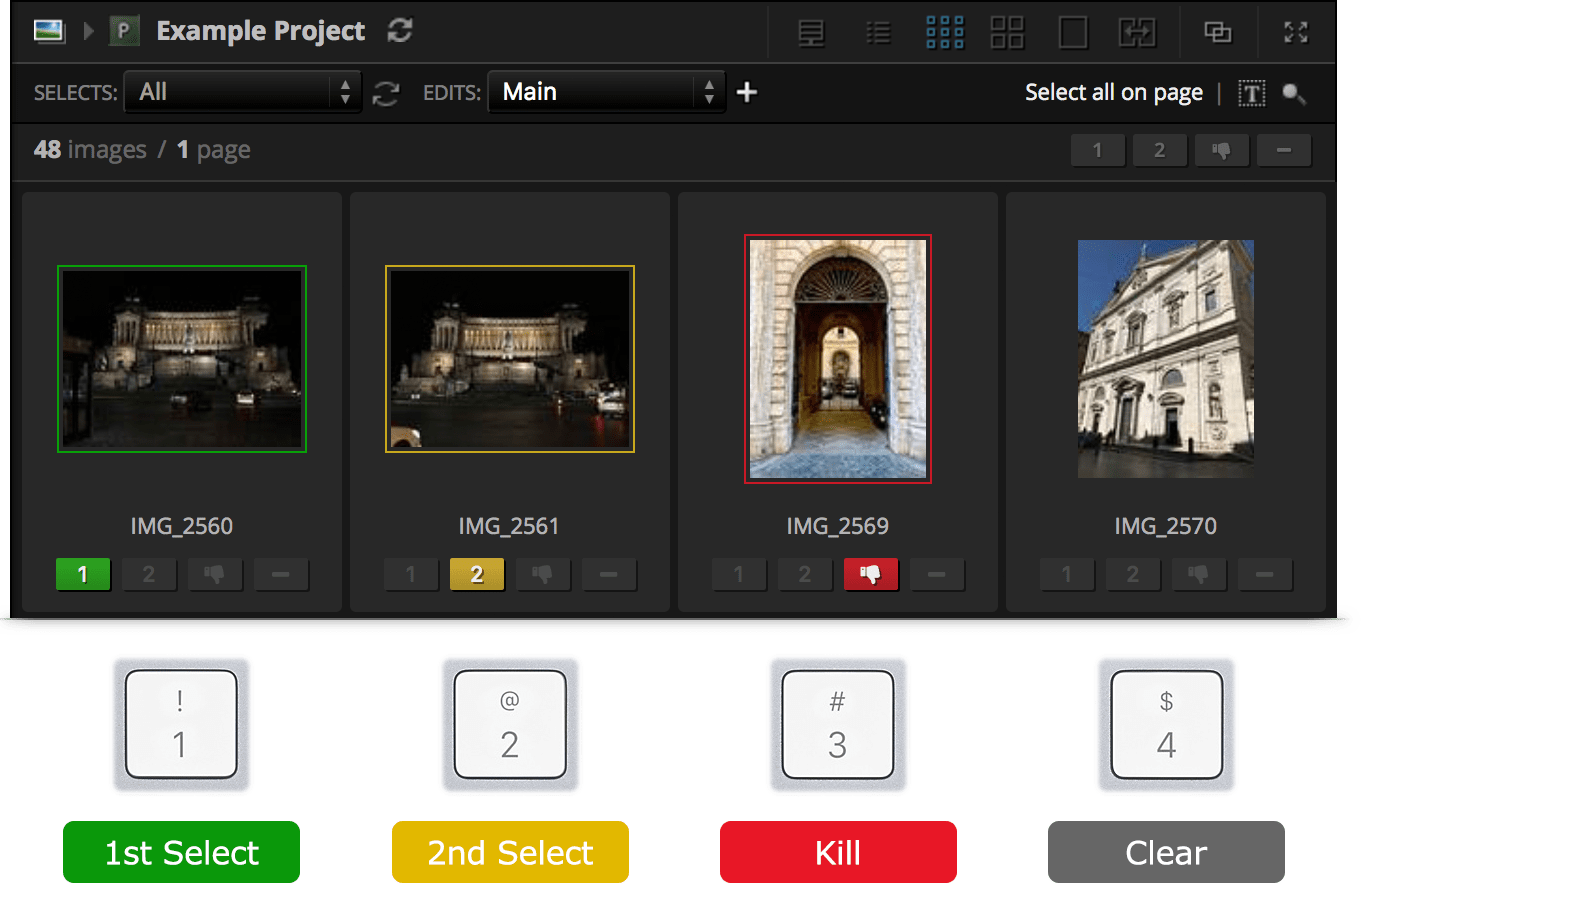Mark IMG_2561 as 1st select
This screenshot has height=922, width=1580.
[411, 575]
